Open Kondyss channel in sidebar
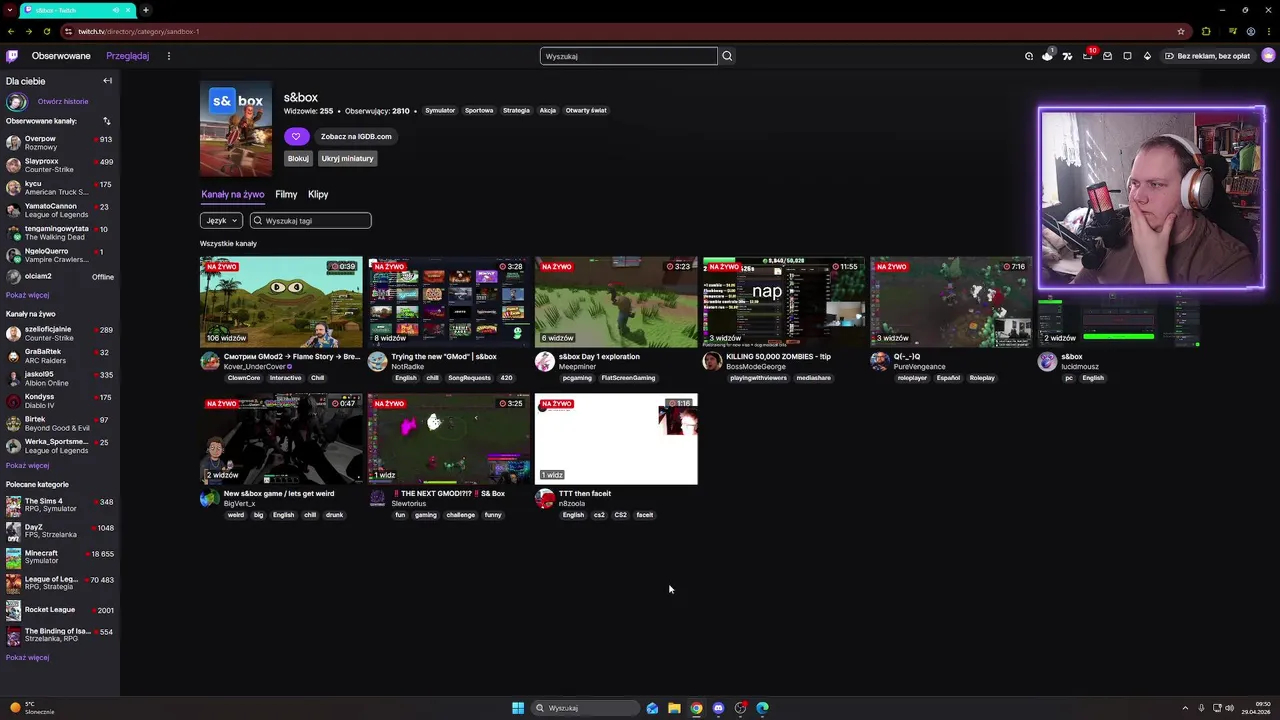The image size is (1280, 720). click(x=59, y=401)
